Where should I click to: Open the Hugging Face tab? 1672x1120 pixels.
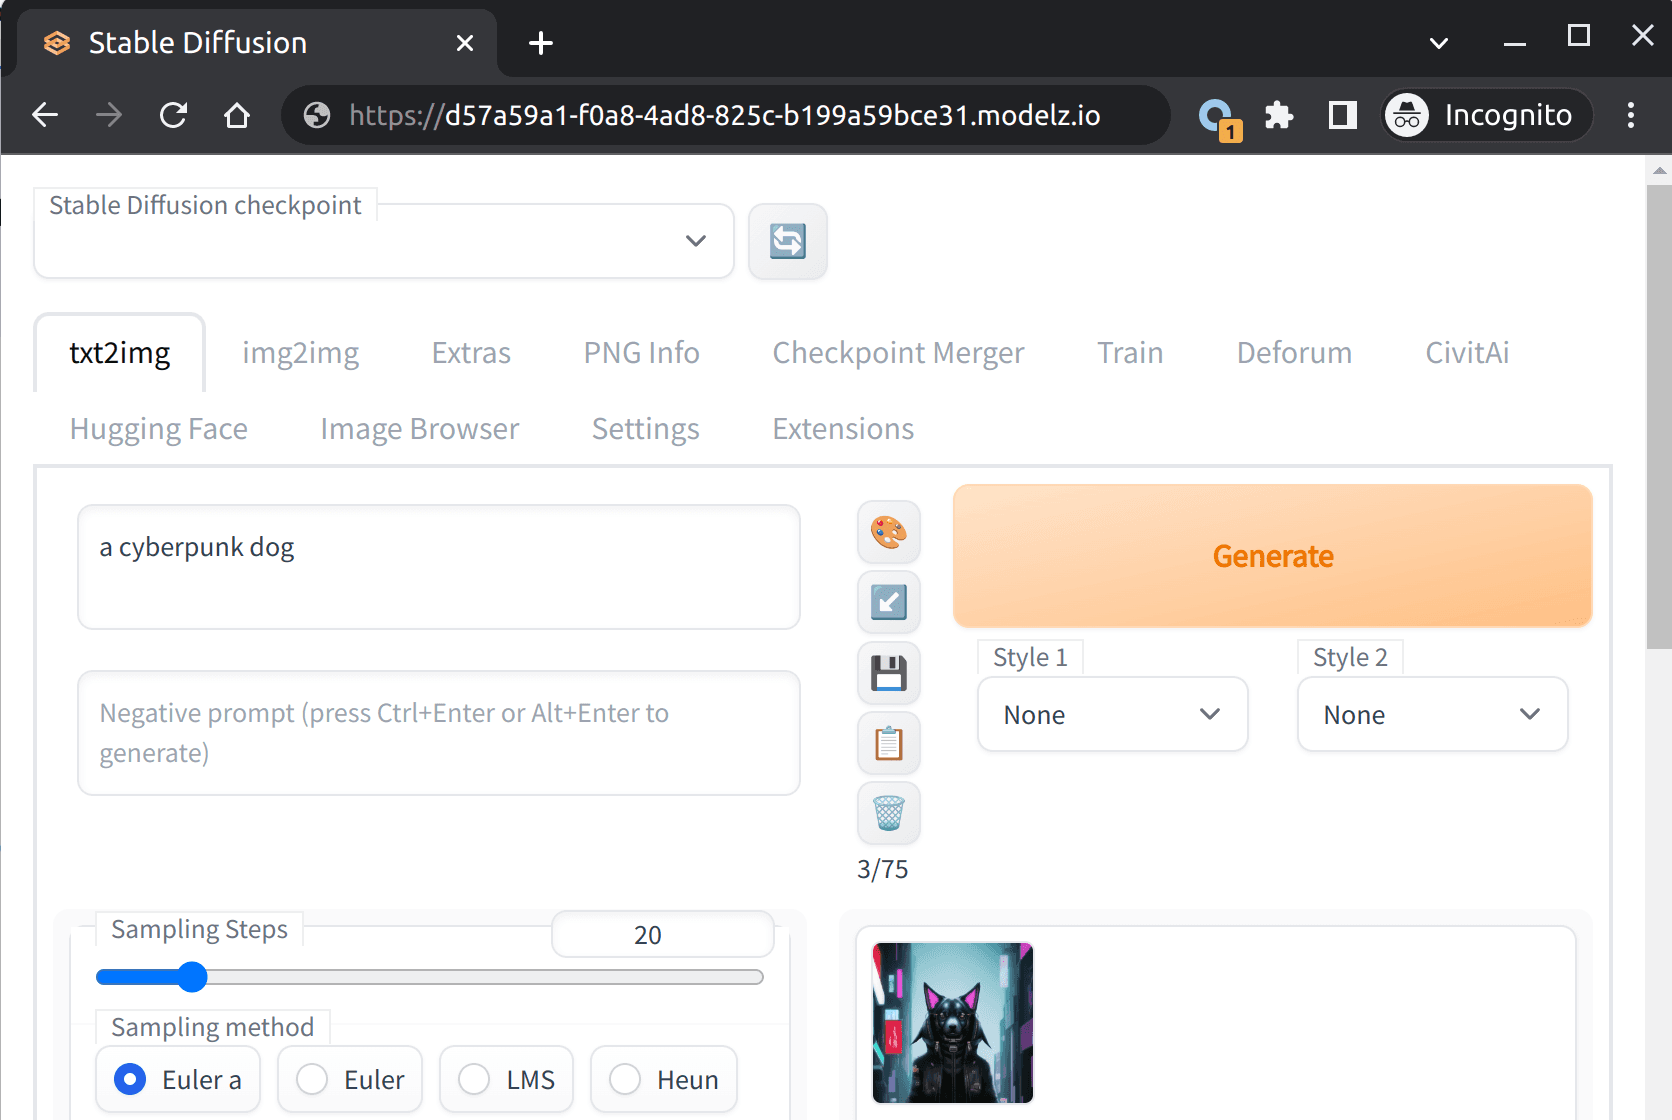pyautogui.click(x=159, y=429)
